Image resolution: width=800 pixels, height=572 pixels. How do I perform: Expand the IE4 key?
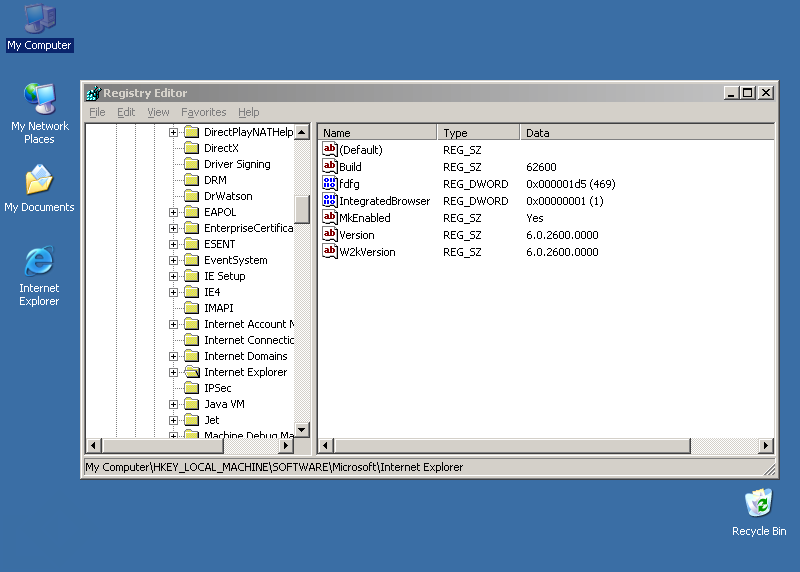tap(173, 292)
